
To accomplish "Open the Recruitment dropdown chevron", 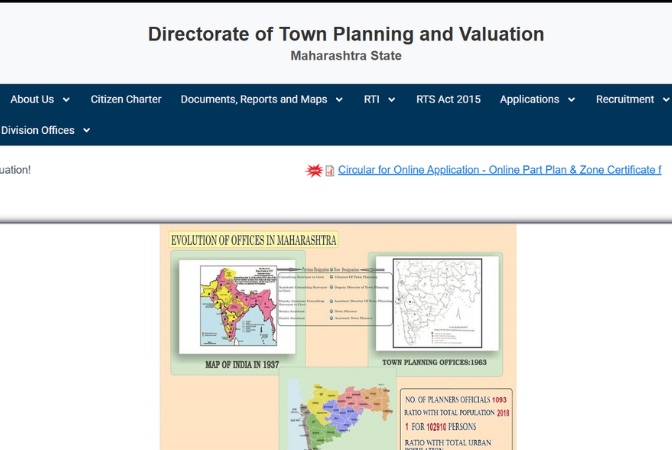I will pyautogui.click(x=665, y=100).
